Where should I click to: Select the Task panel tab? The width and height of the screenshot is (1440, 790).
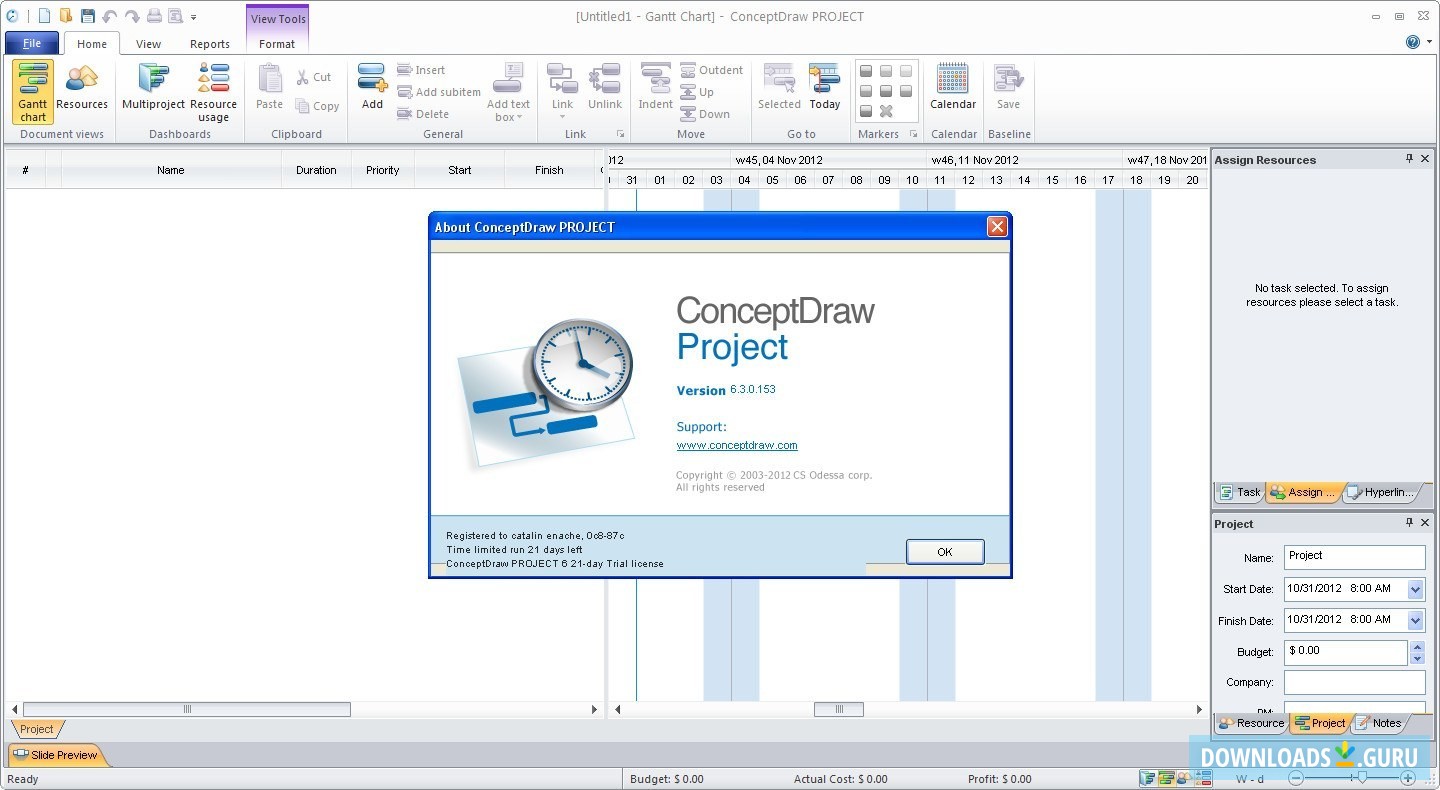(1240, 492)
